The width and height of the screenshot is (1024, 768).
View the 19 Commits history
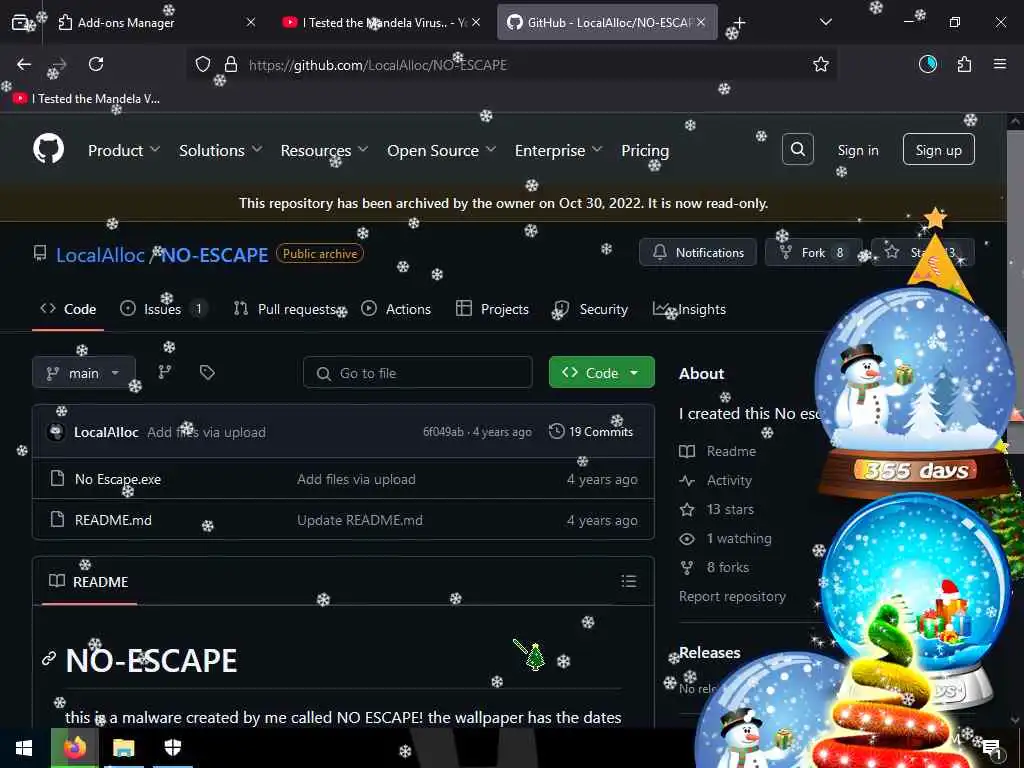pyautogui.click(x=591, y=432)
